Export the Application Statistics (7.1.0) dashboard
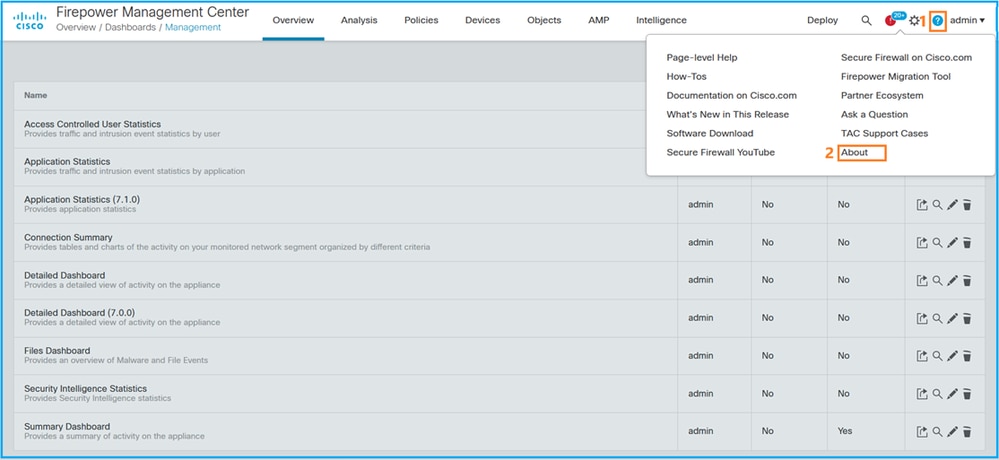 click(x=922, y=205)
